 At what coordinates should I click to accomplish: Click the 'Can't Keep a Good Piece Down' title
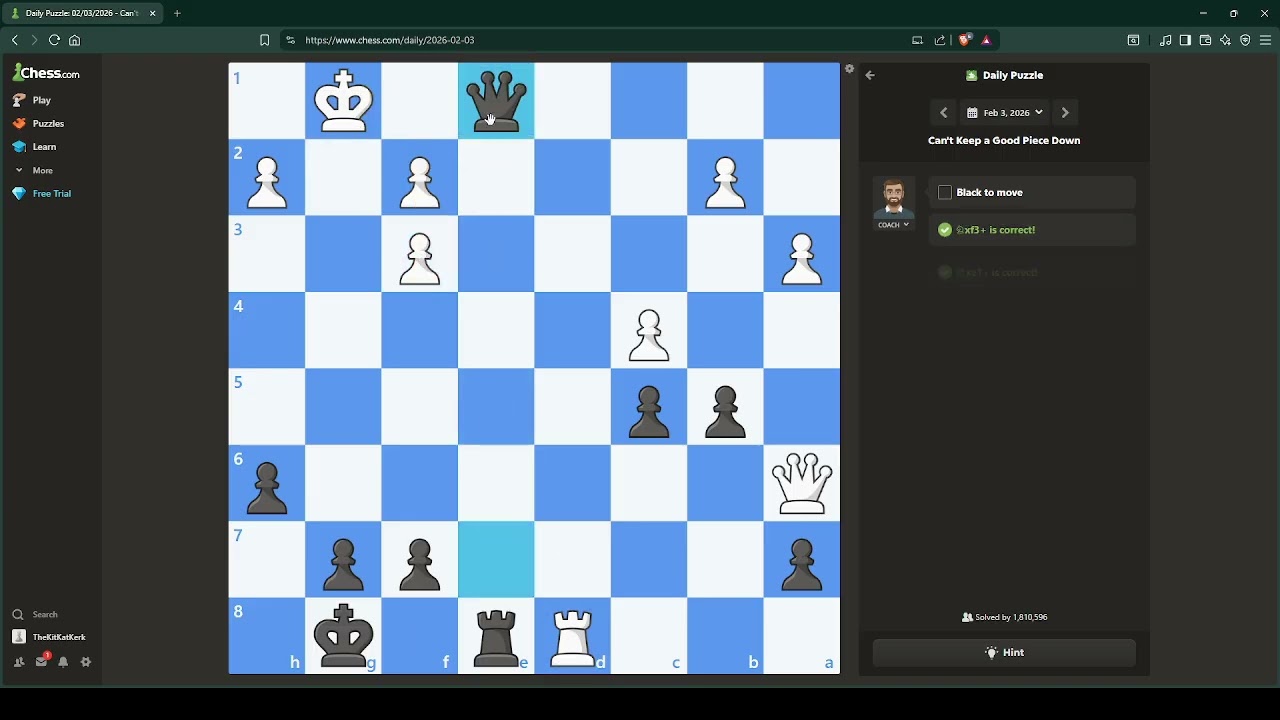click(x=1004, y=140)
